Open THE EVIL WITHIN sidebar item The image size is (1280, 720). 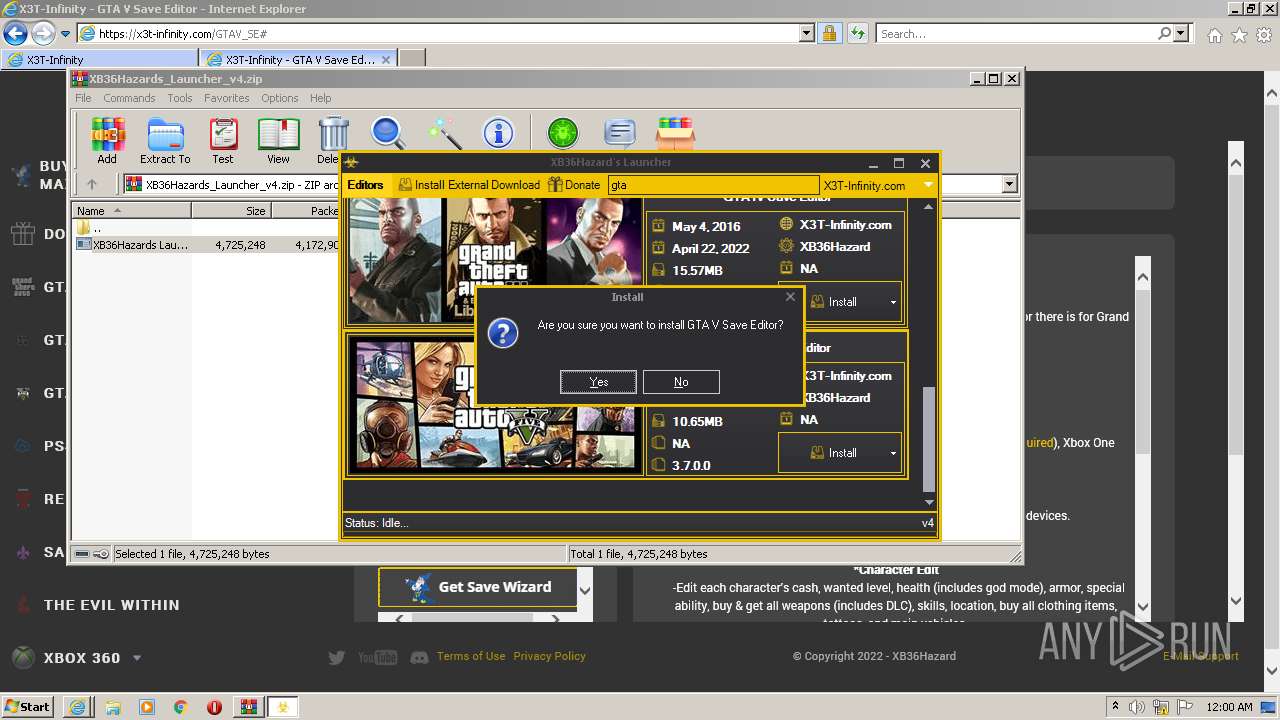[111, 605]
